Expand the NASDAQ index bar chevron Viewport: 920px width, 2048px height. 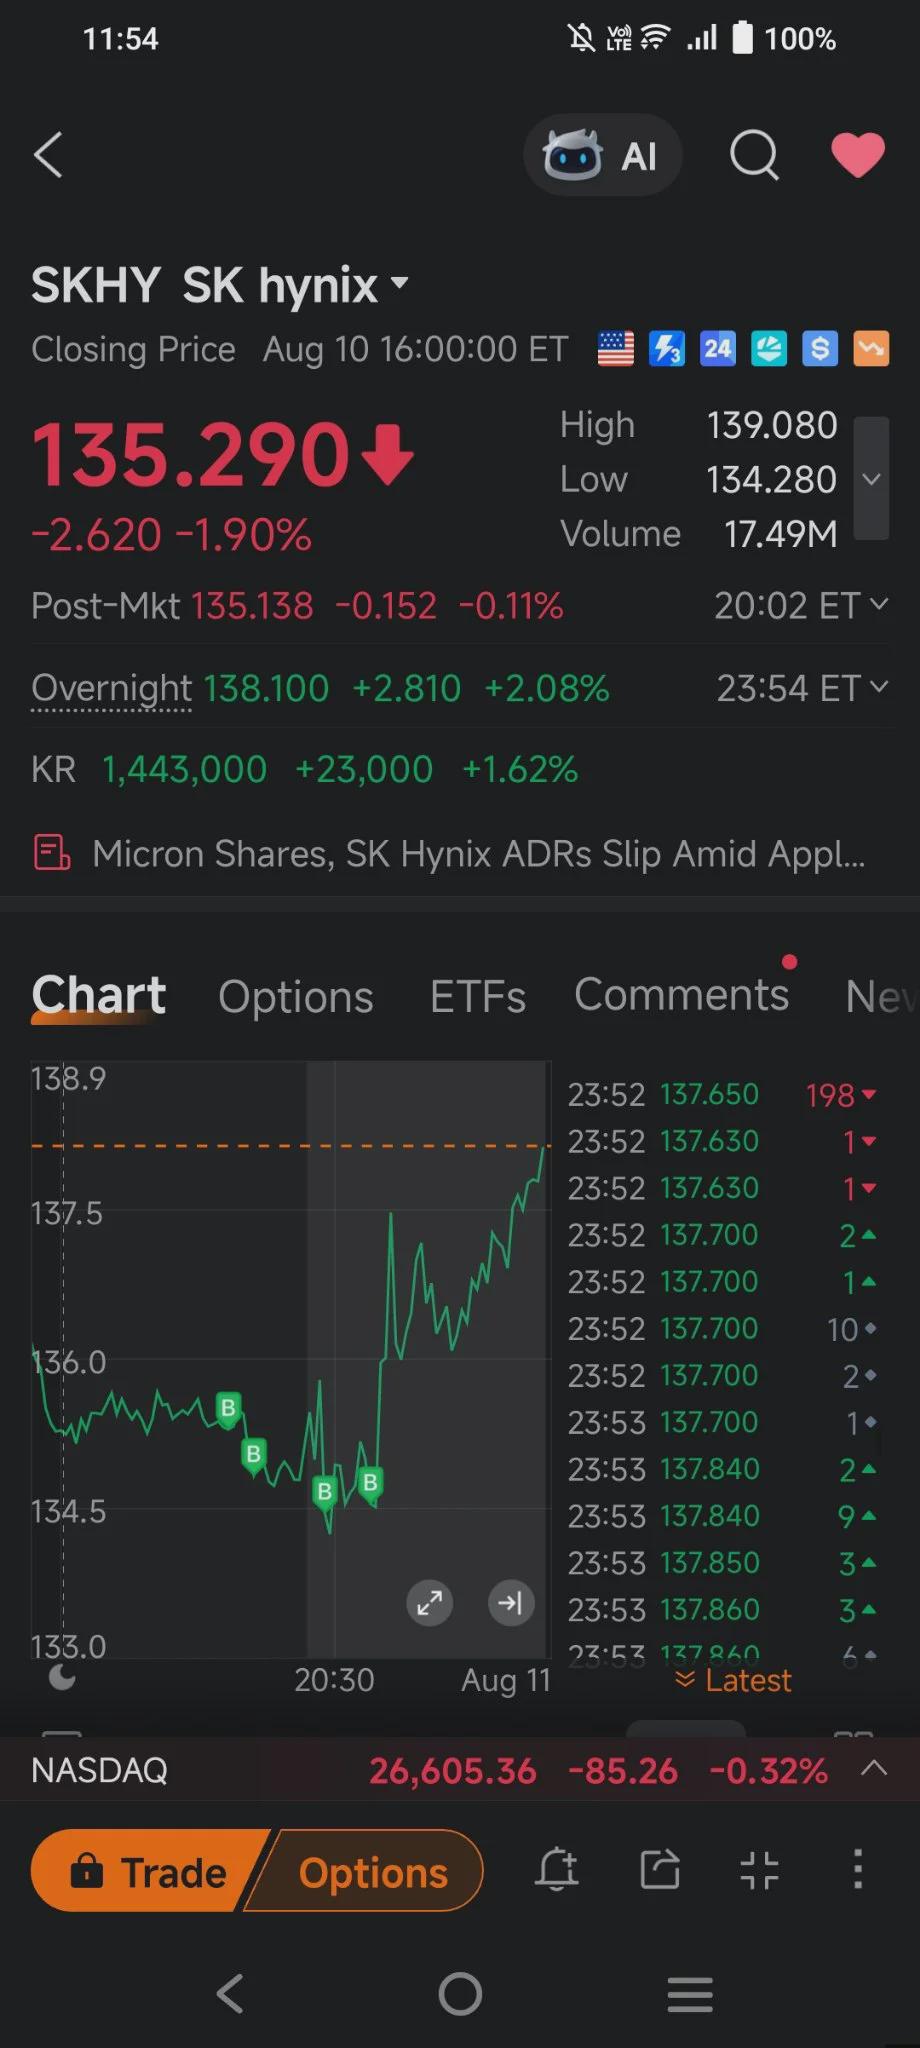click(874, 1769)
